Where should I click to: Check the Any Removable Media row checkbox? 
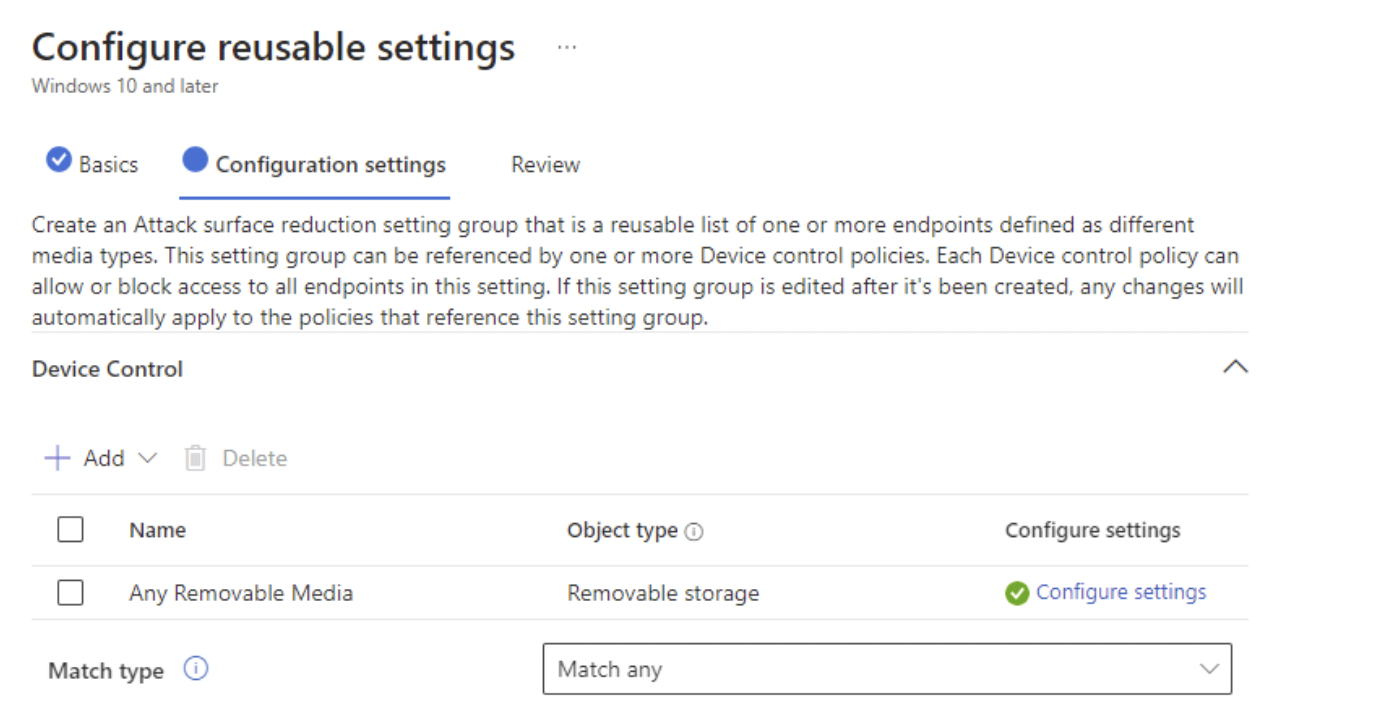[70, 592]
